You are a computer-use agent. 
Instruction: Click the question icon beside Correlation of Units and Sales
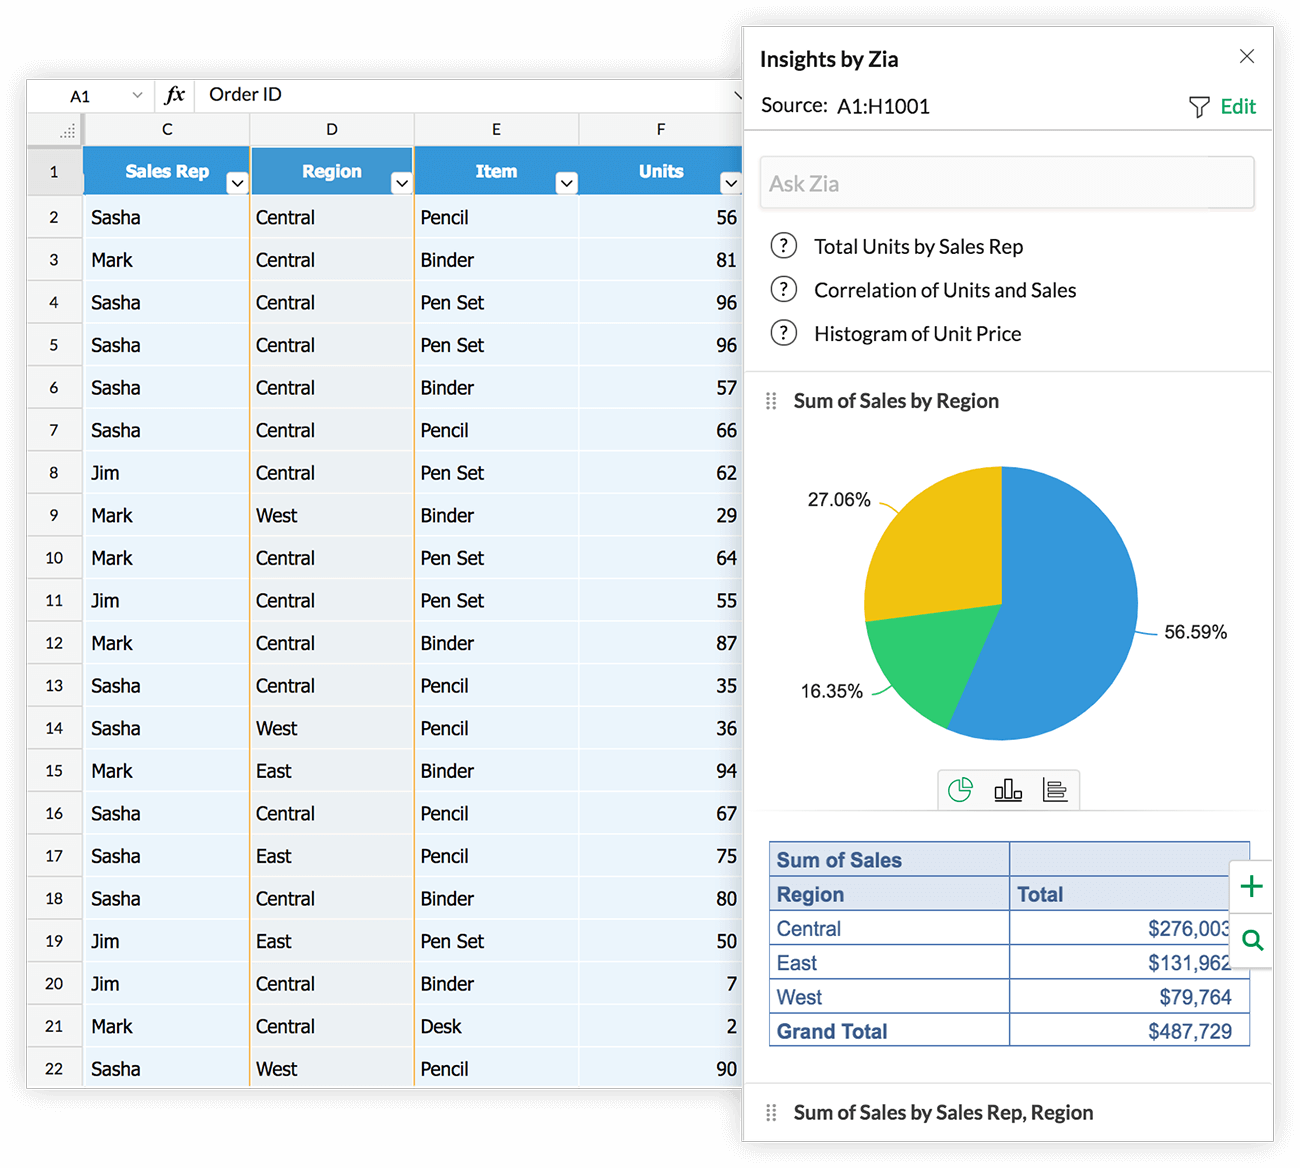coord(784,290)
